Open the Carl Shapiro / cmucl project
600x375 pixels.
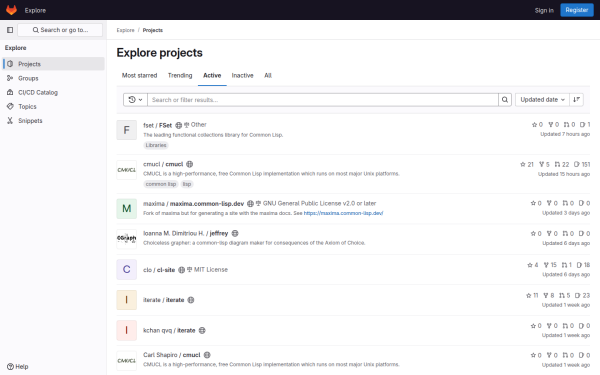[x=171, y=355]
